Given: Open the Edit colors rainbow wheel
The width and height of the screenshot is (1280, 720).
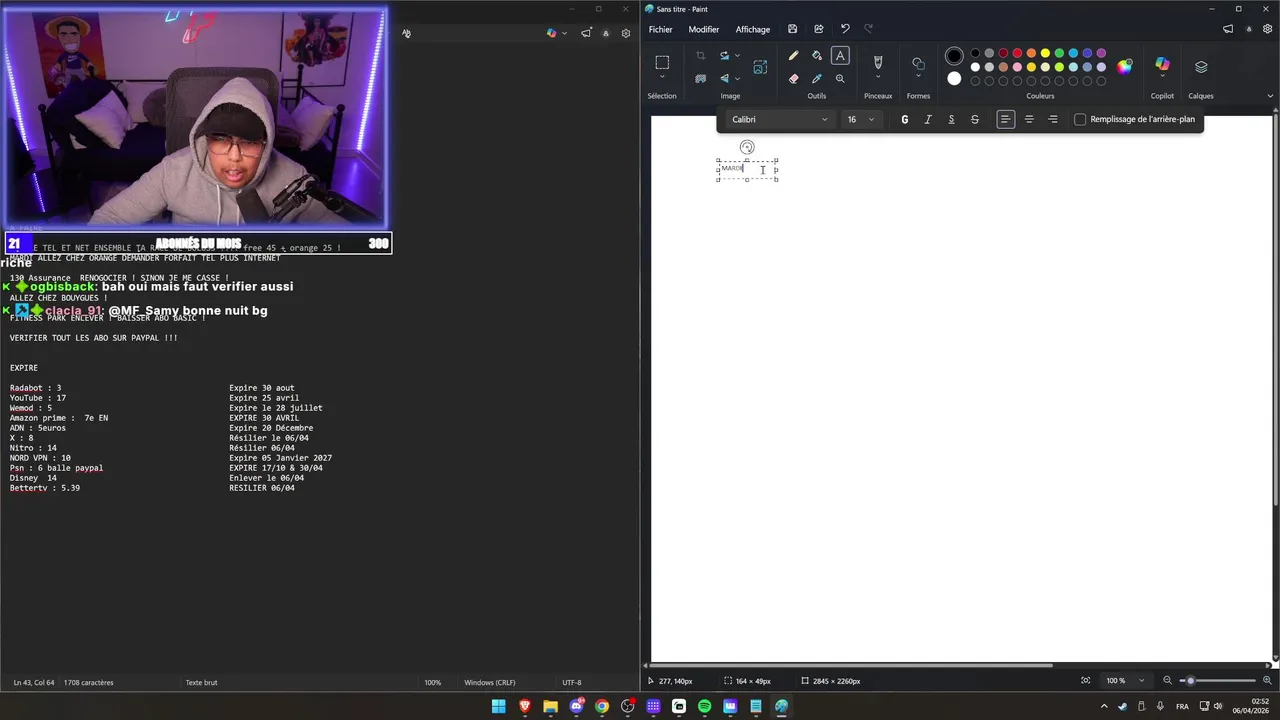Looking at the screenshot, I should [x=1125, y=67].
